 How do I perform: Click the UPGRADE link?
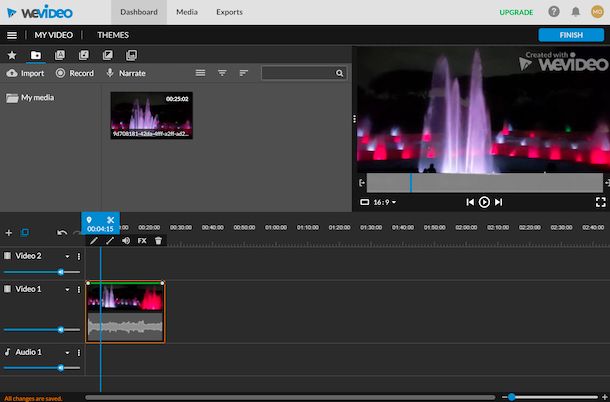tap(516, 12)
